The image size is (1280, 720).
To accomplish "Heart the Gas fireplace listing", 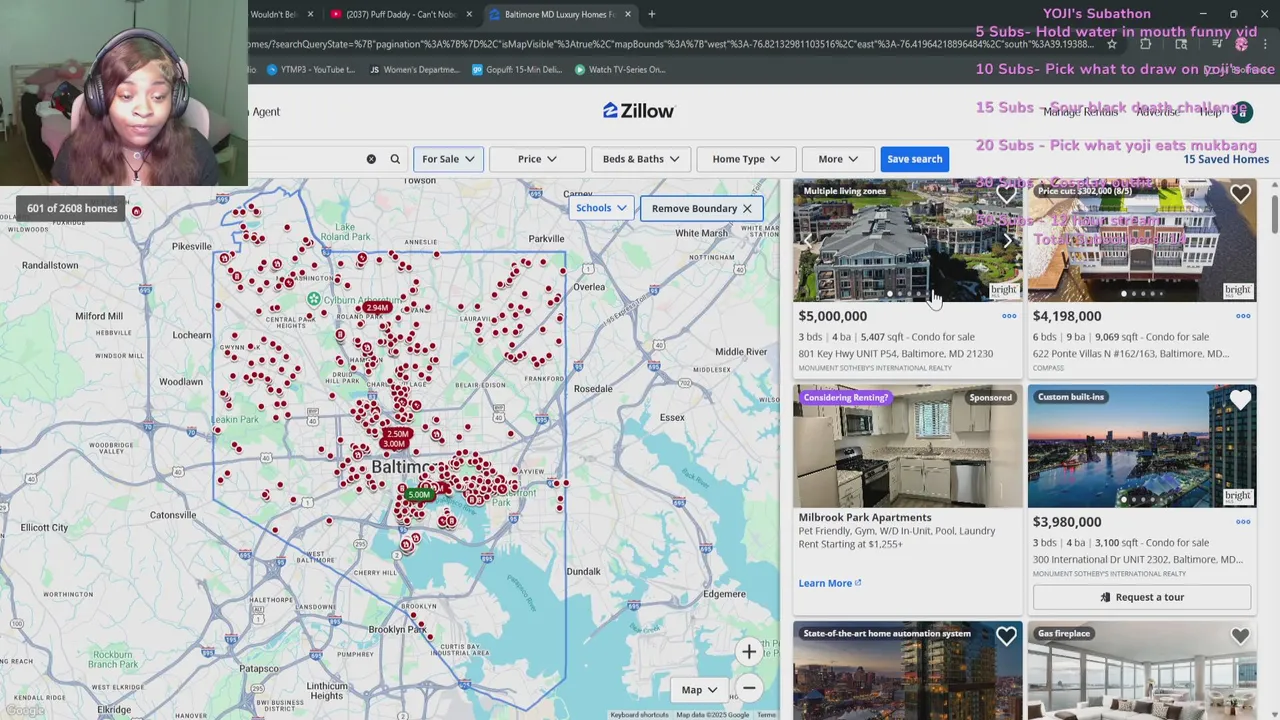I will [x=1240, y=636].
